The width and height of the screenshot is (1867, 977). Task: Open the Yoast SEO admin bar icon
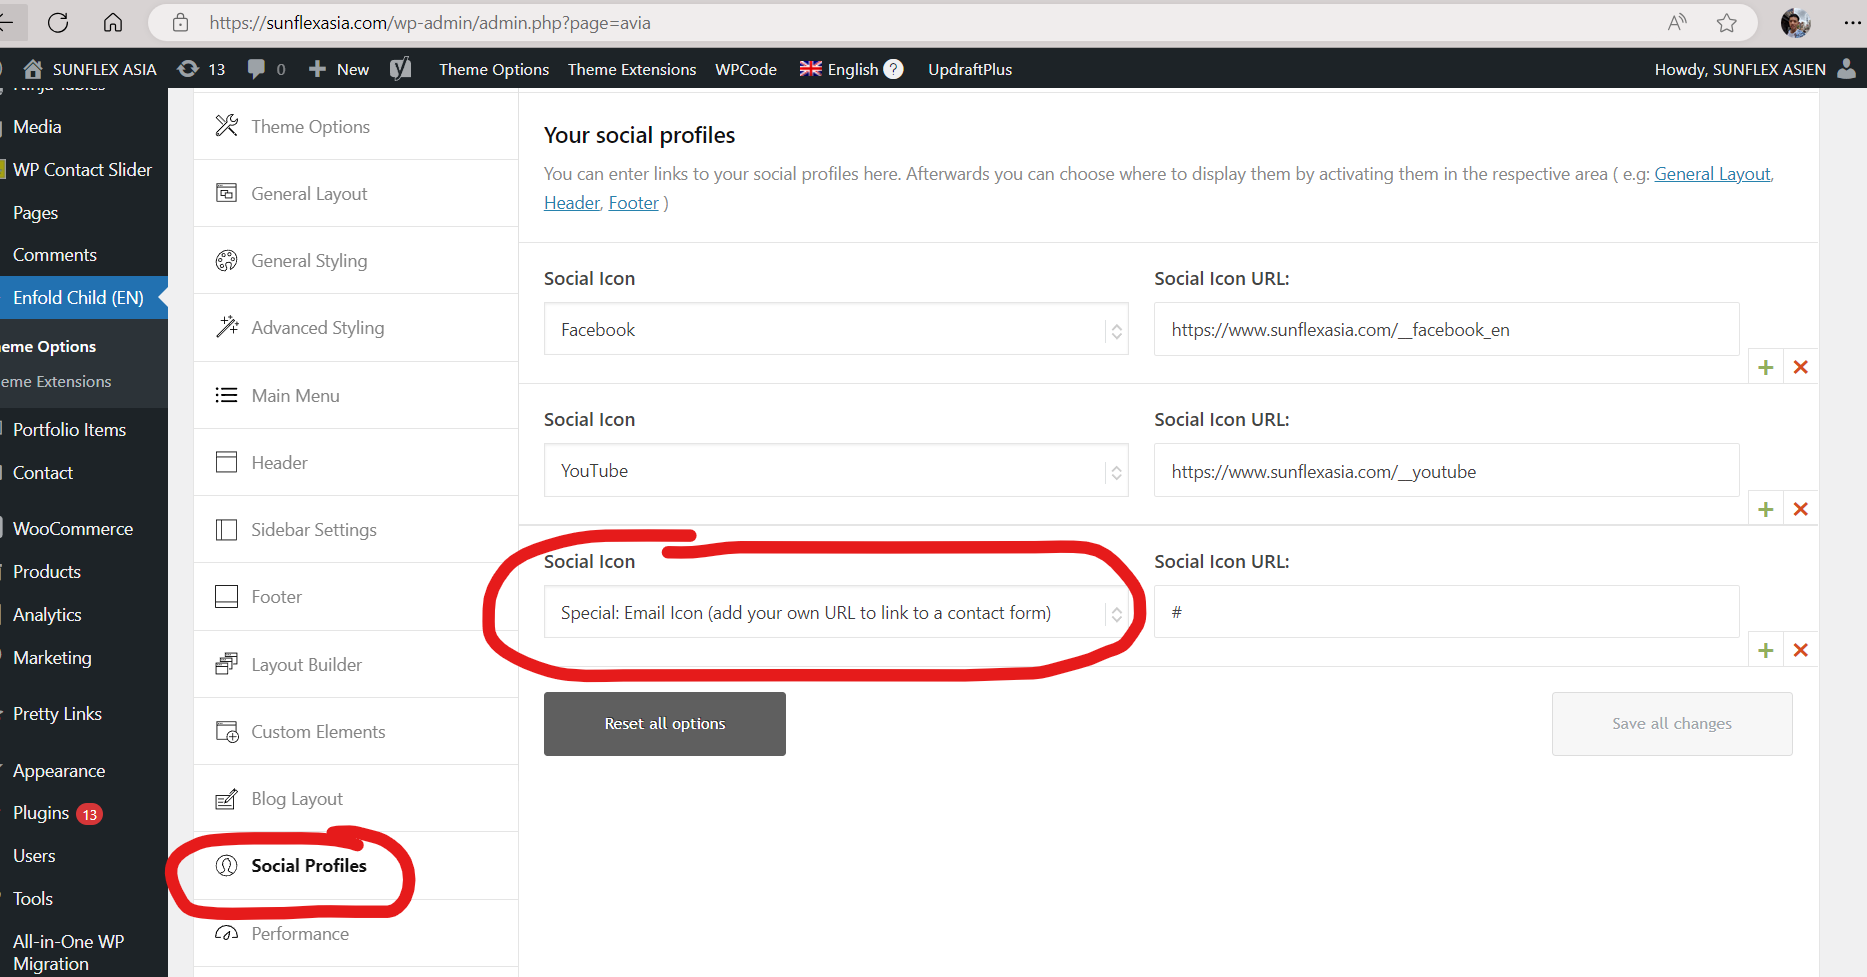400,69
